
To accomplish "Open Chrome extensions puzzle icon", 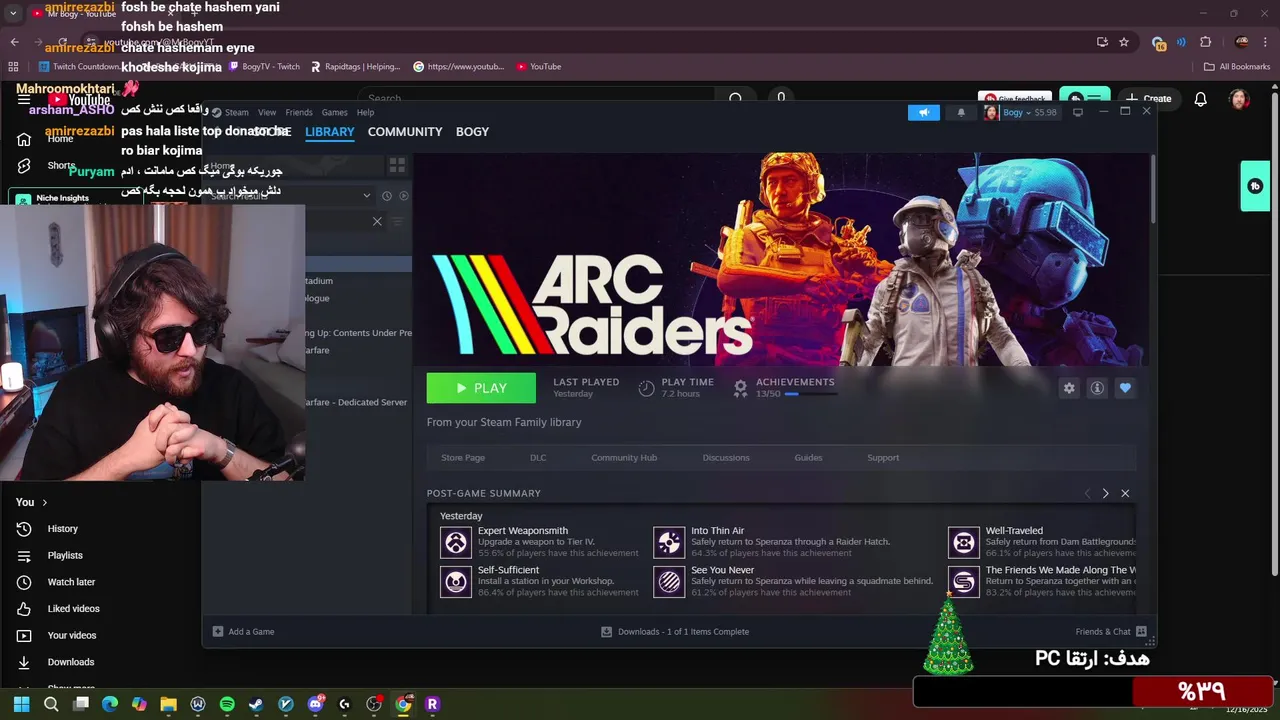I will click(x=1205, y=42).
